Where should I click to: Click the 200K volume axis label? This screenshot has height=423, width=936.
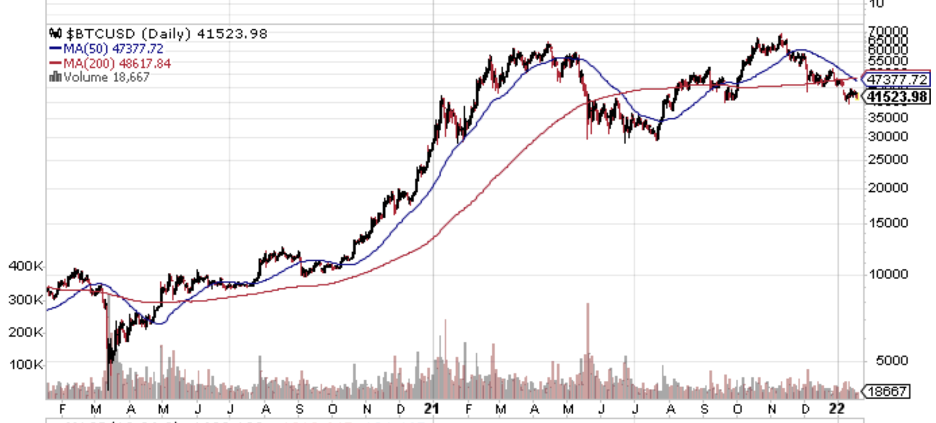coord(25,332)
